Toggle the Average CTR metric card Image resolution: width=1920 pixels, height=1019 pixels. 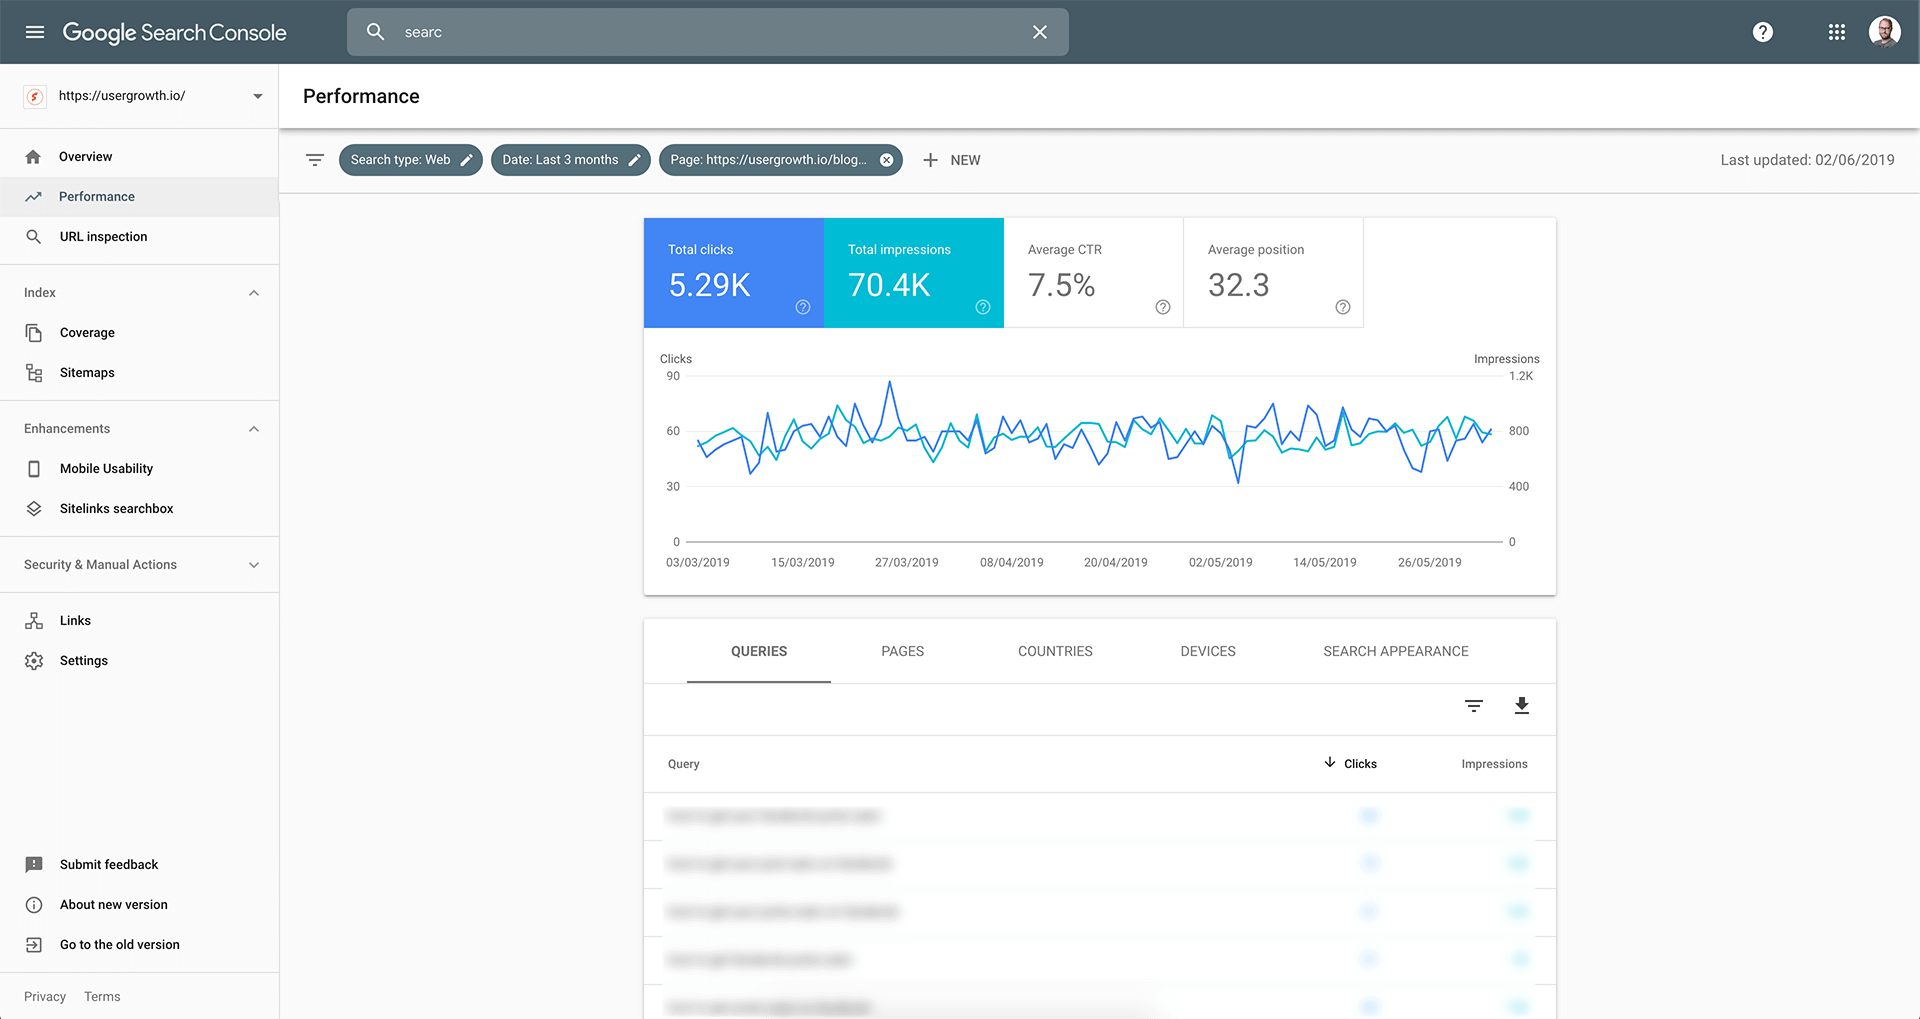pos(1094,273)
